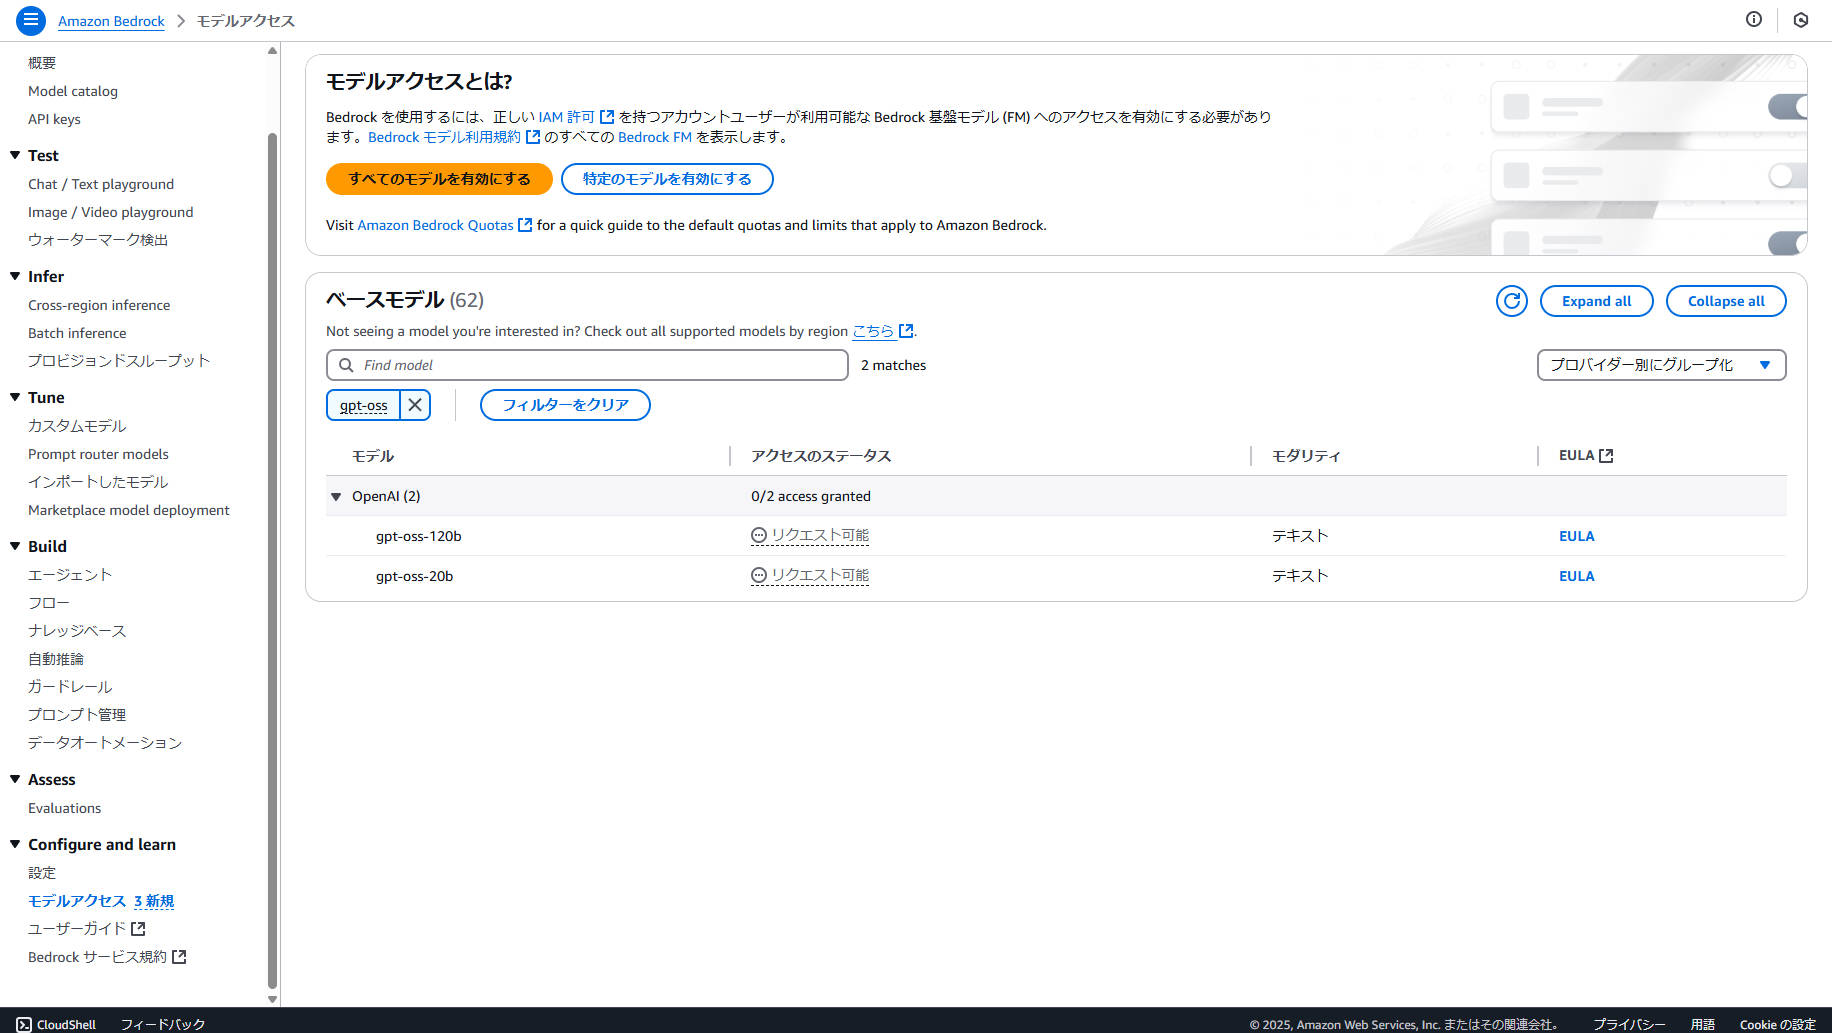This screenshot has width=1832, height=1033.
Task: Open CloudShell icon in footer
Action: [x=24, y=1024]
